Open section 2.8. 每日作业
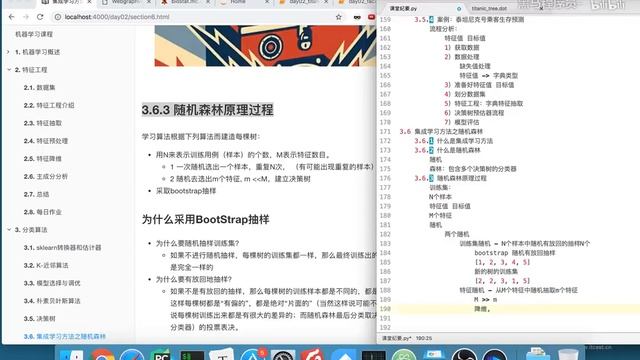The image size is (640, 360). coord(42,212)
